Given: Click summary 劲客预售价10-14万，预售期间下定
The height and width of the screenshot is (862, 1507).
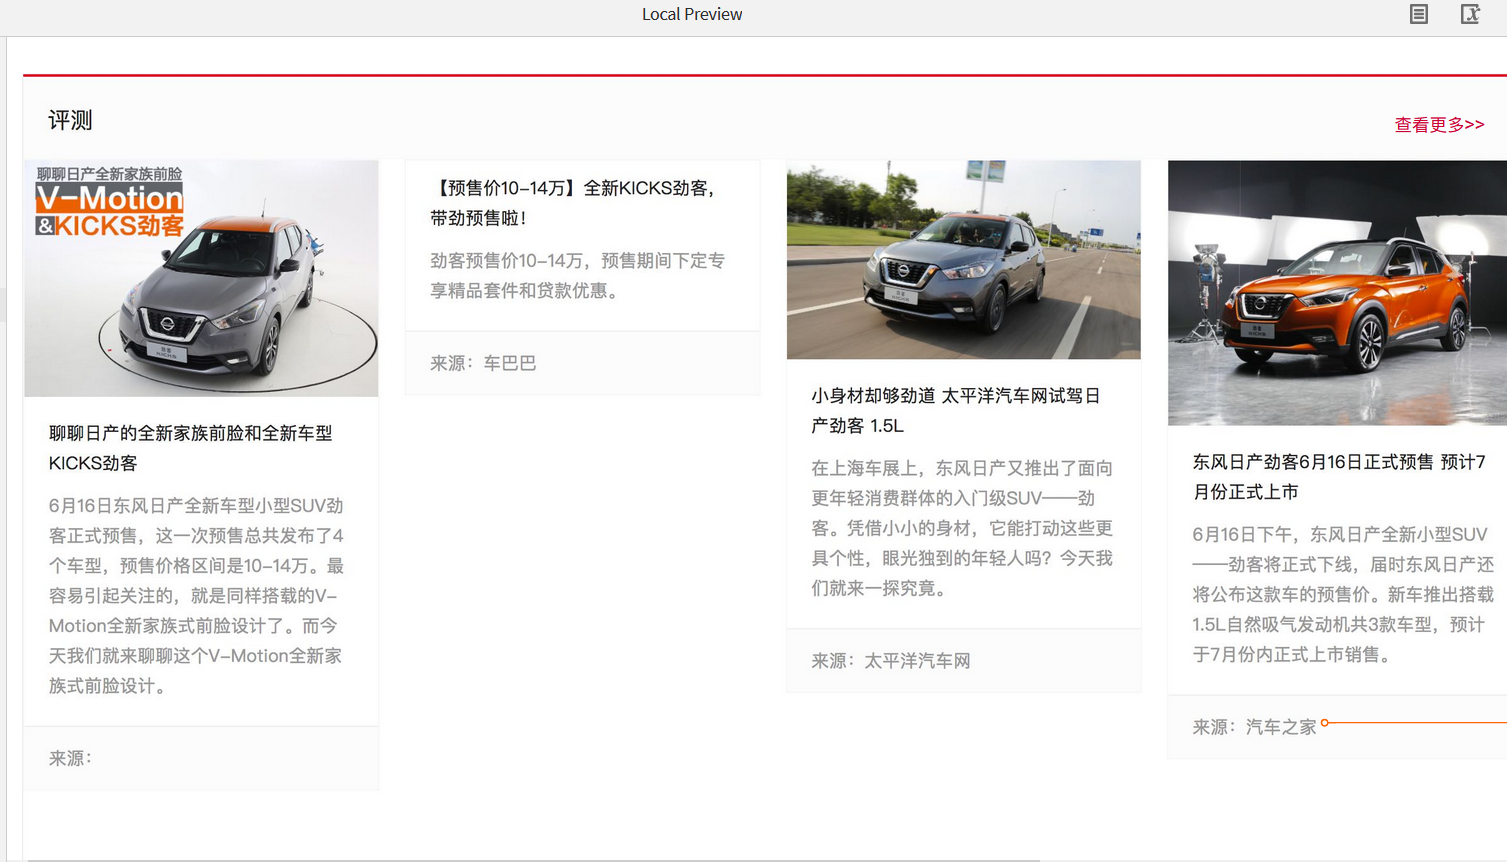Looking at the screenshot, I should point(578,275).
